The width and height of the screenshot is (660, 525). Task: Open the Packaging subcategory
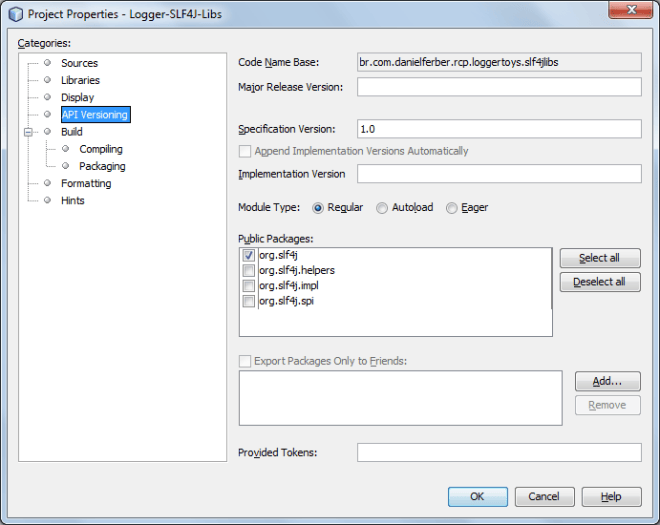[x=102, y=166]
